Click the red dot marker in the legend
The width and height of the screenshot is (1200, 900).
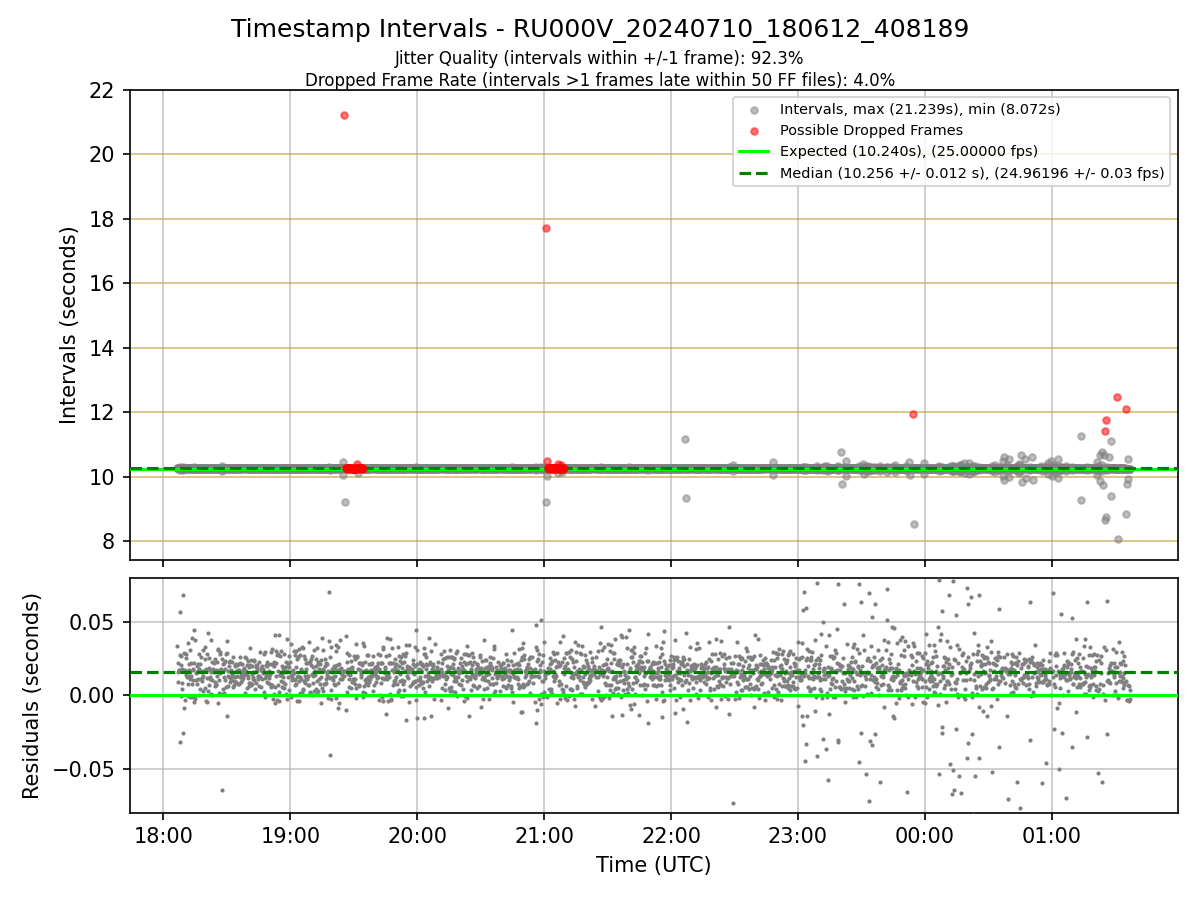tap(755, 131)
